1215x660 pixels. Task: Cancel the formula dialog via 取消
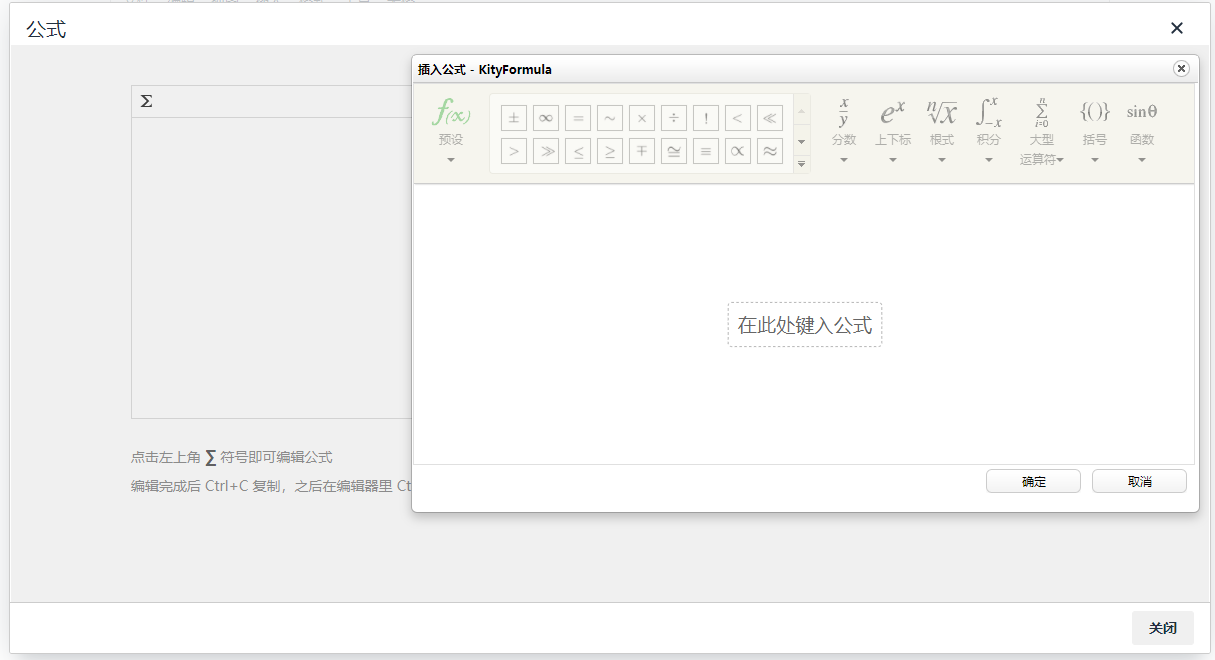(x=1139, y=481)
